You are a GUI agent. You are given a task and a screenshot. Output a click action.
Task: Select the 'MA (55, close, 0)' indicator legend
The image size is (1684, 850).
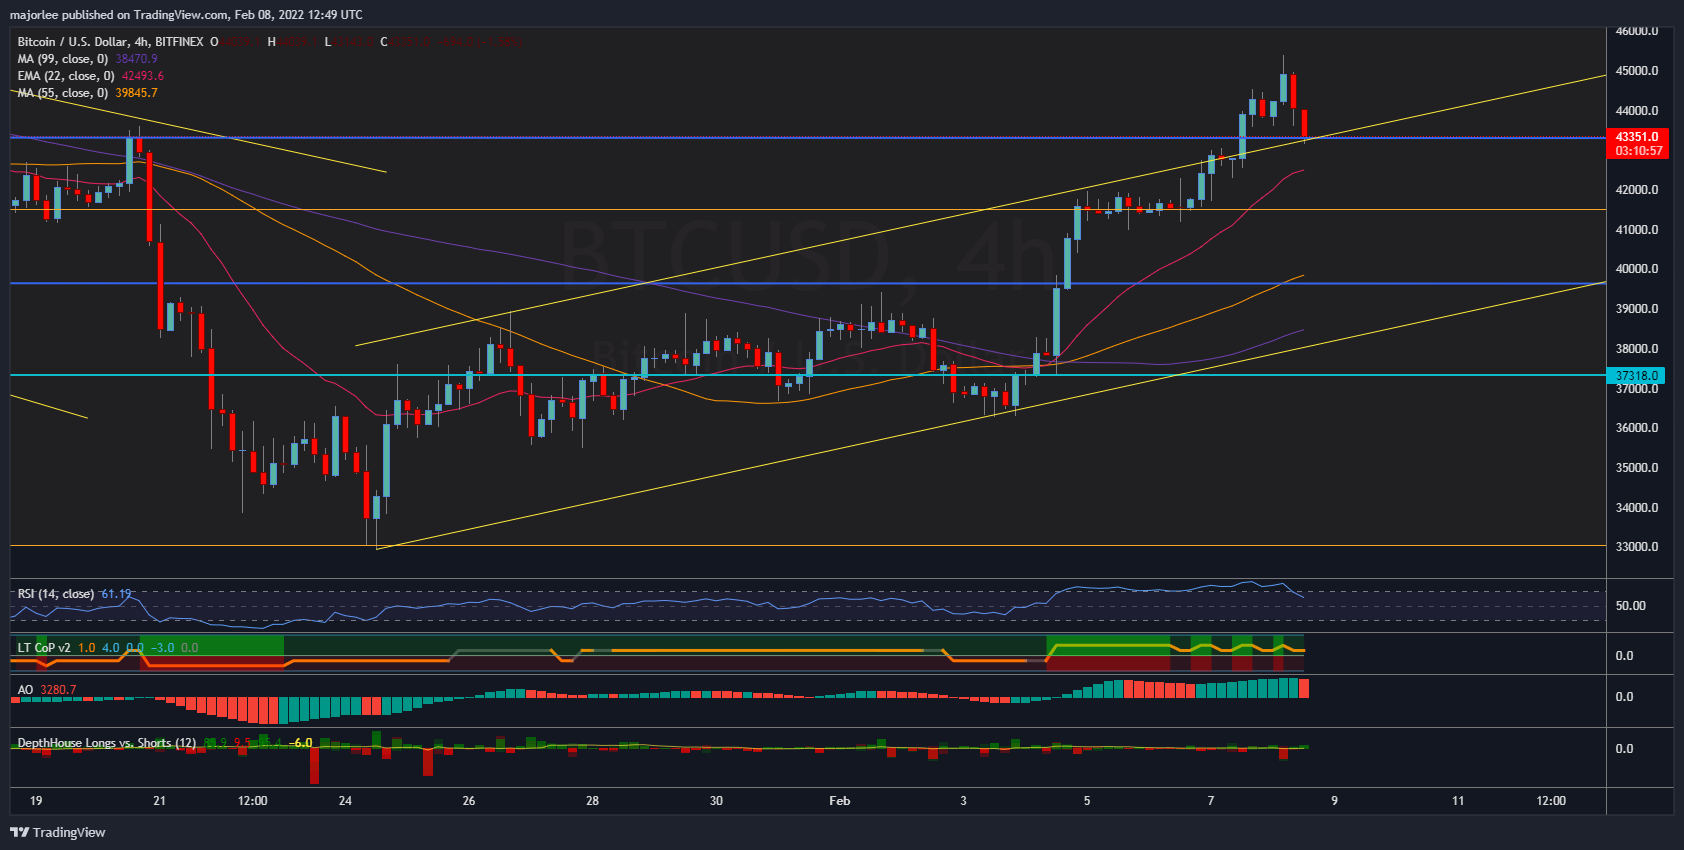[62, 93]
